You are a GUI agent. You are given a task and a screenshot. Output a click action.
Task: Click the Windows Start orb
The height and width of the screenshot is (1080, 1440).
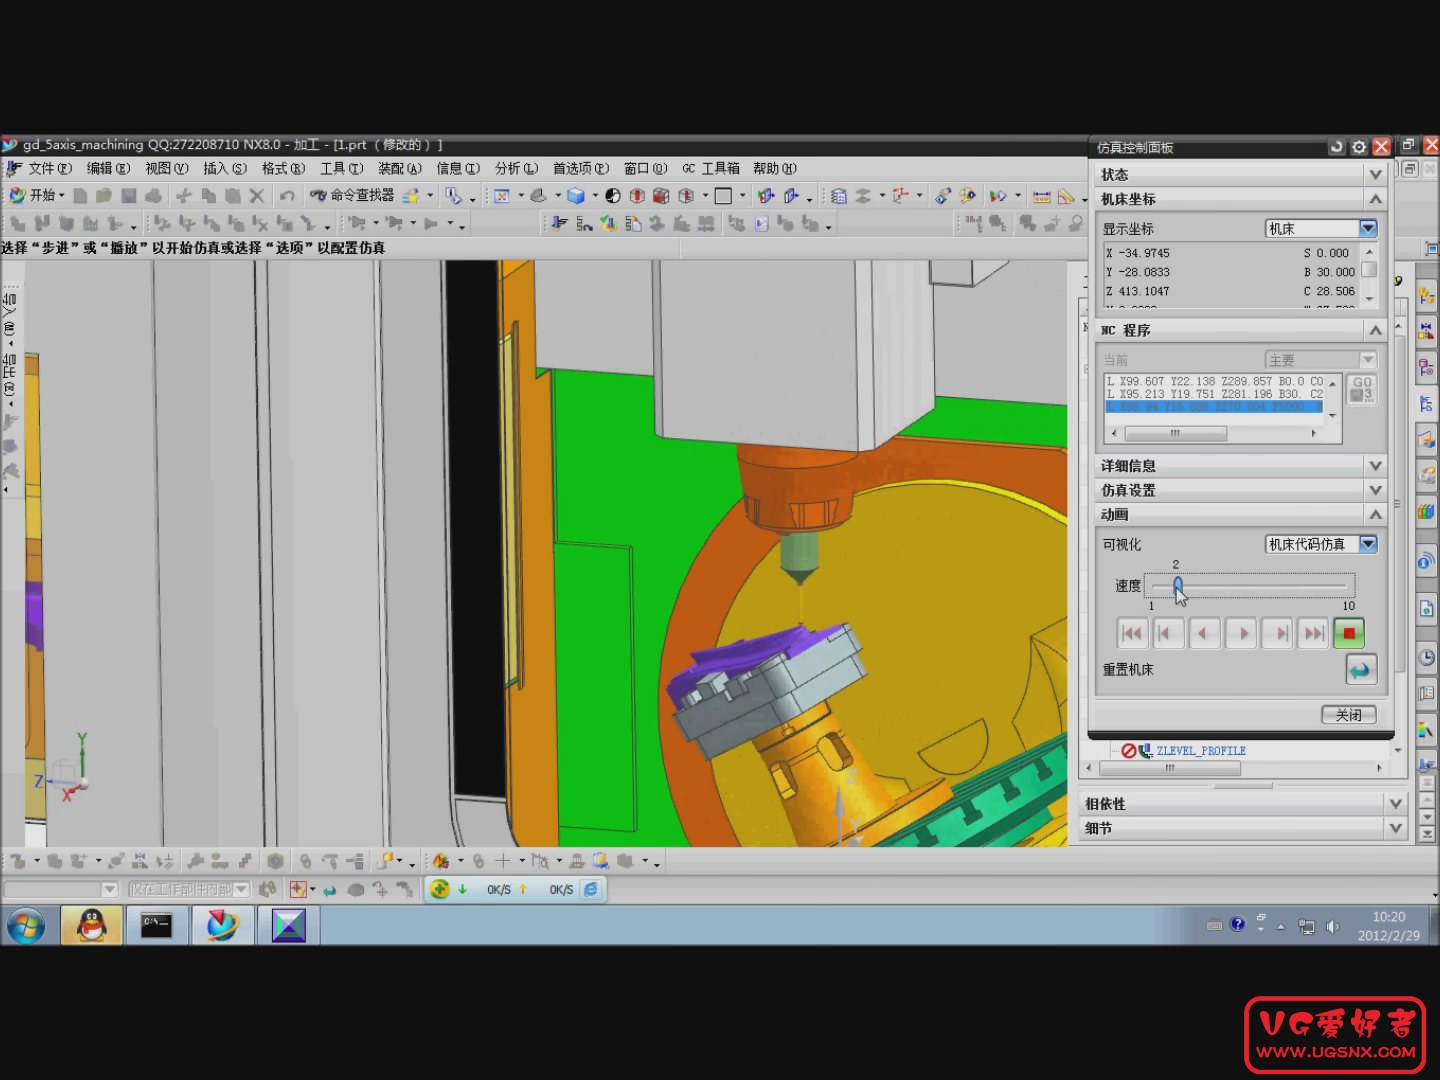27,926
